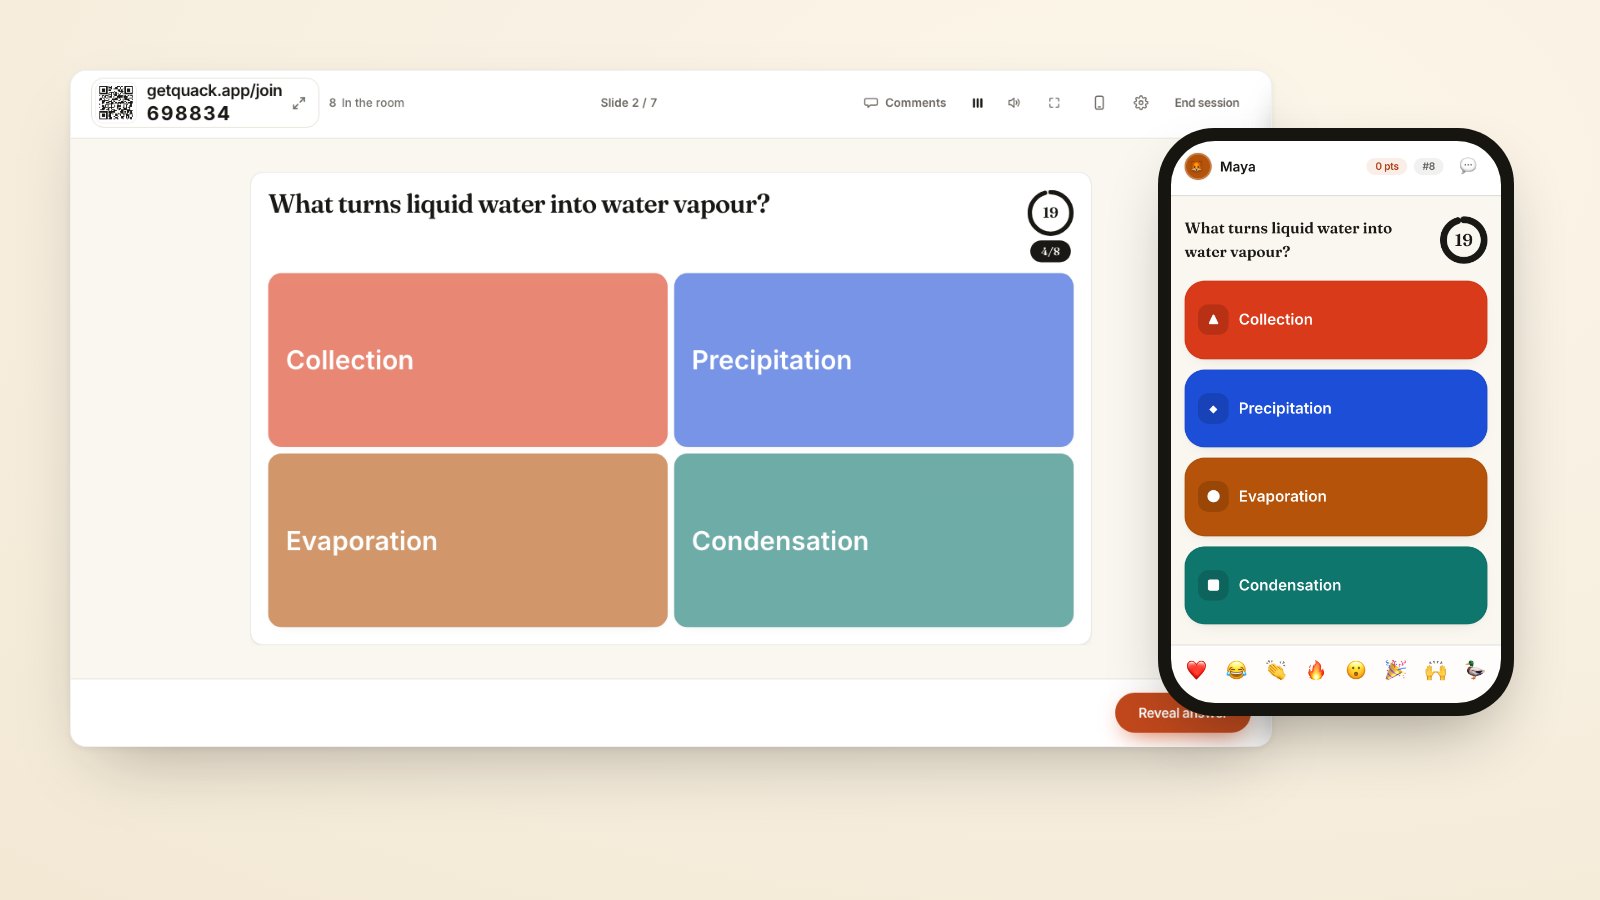
Task: Send the clapping hands reaction
Action: click(x=1276, y=670)
